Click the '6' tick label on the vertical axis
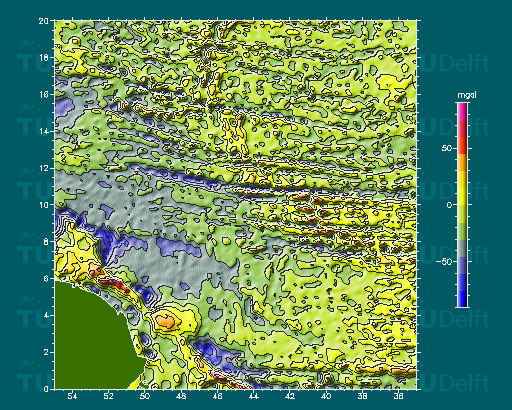The width and height of the screenshot is (512, 410). (46, 278)
